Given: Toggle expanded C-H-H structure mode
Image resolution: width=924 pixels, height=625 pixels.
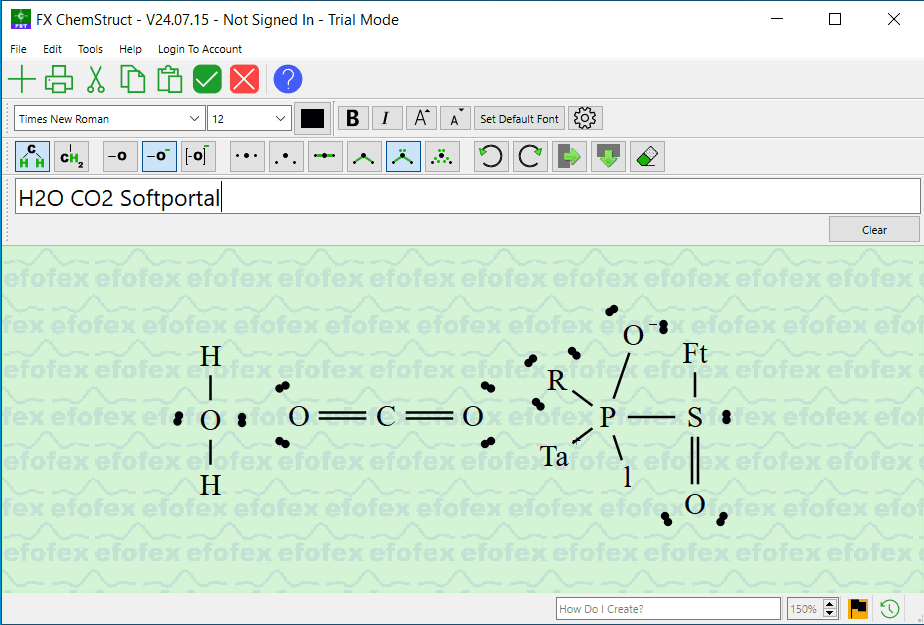Looking at the screenshot, I should (x=32, y=157).
